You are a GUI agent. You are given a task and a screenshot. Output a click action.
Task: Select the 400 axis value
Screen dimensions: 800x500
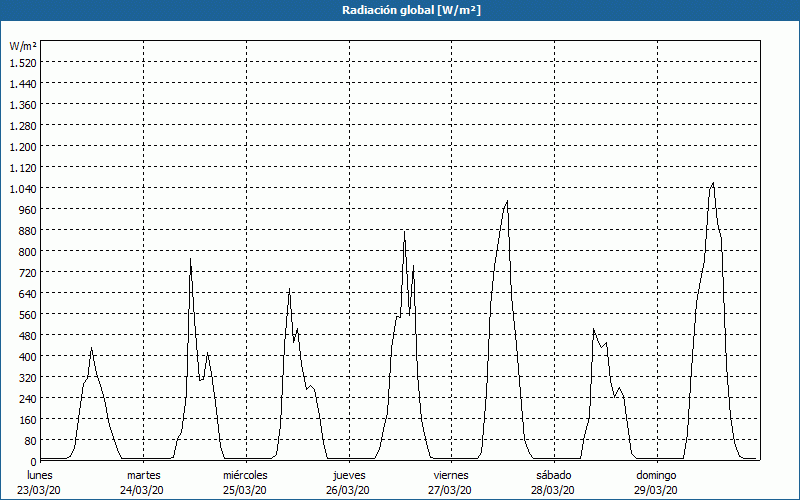(x=28, y=357)
